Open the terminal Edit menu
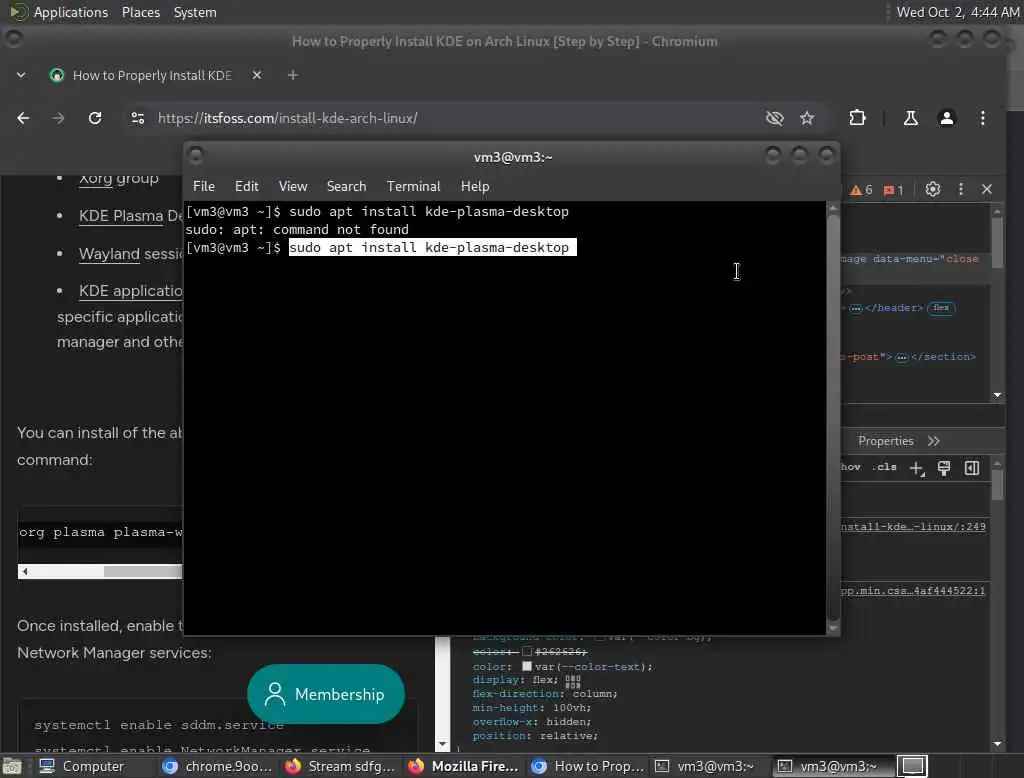Viewport: 1024px width, 778px height. (x=246, y=186)
